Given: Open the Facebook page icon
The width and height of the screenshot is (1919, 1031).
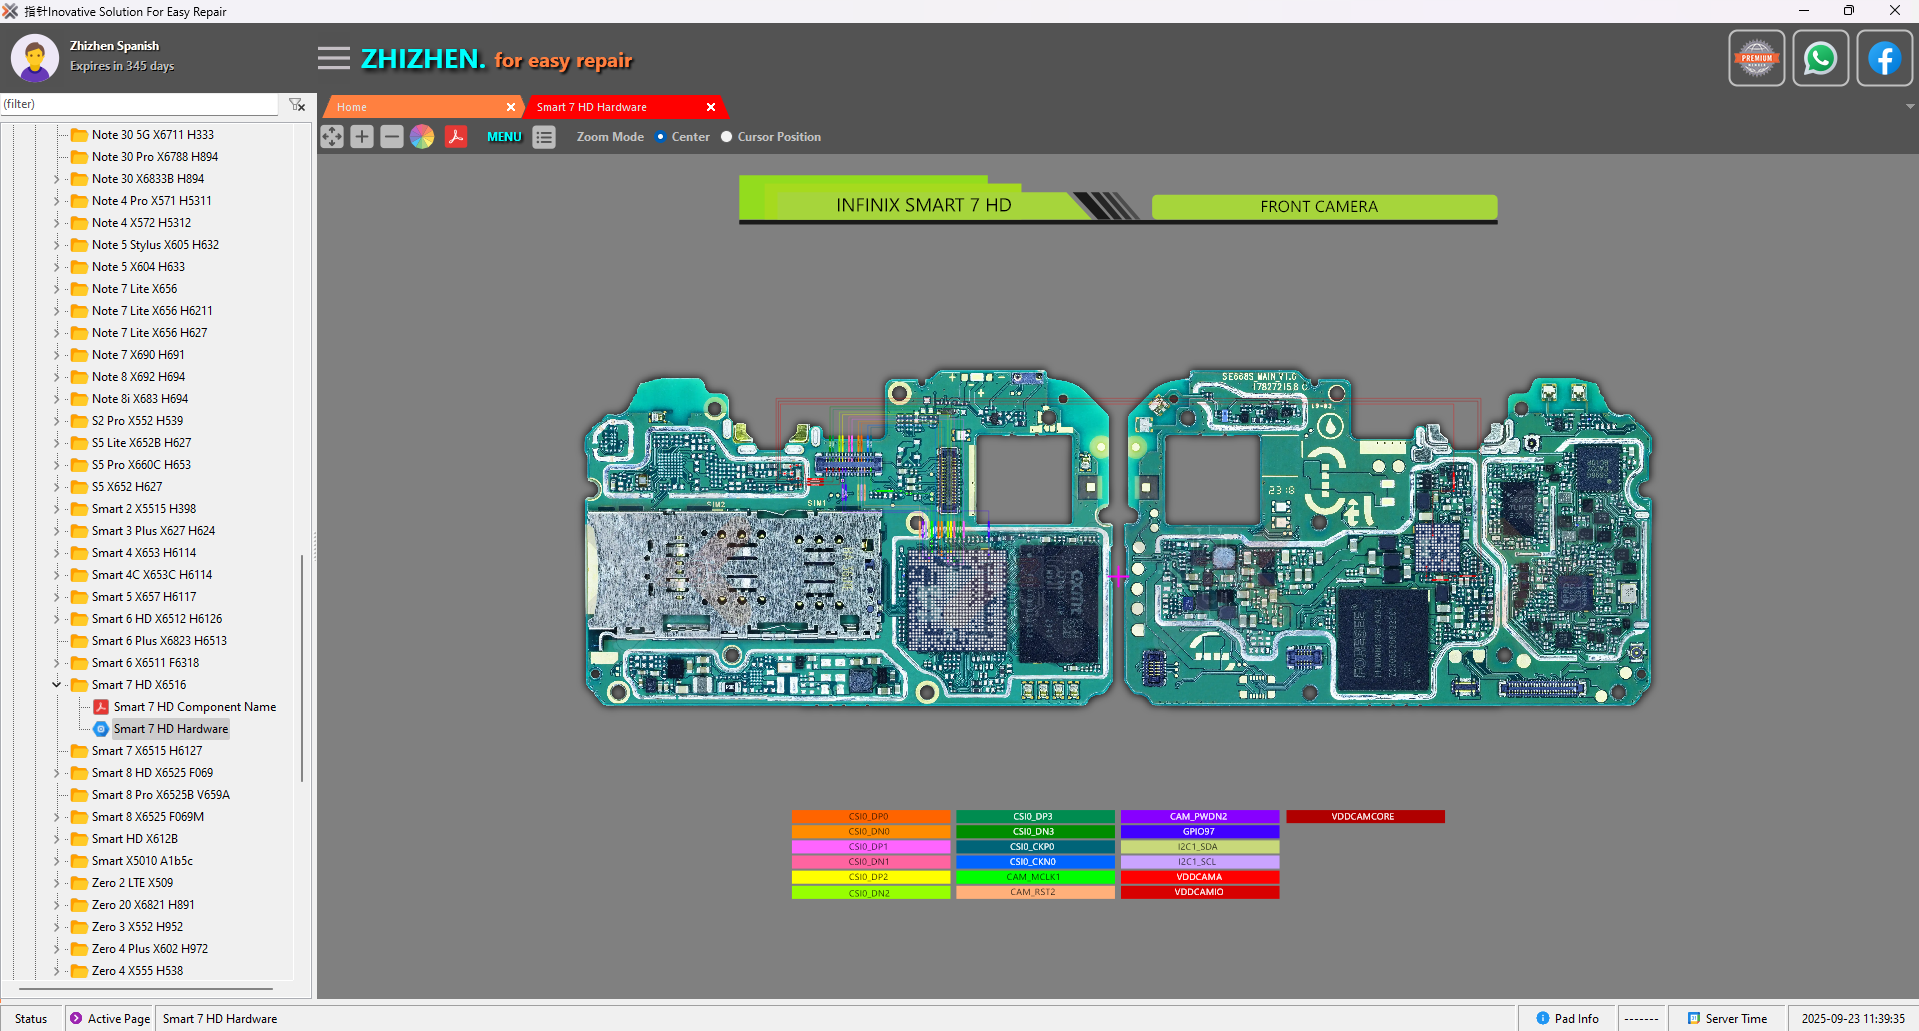Looking at the screenshot, I should coord(1885,58).
